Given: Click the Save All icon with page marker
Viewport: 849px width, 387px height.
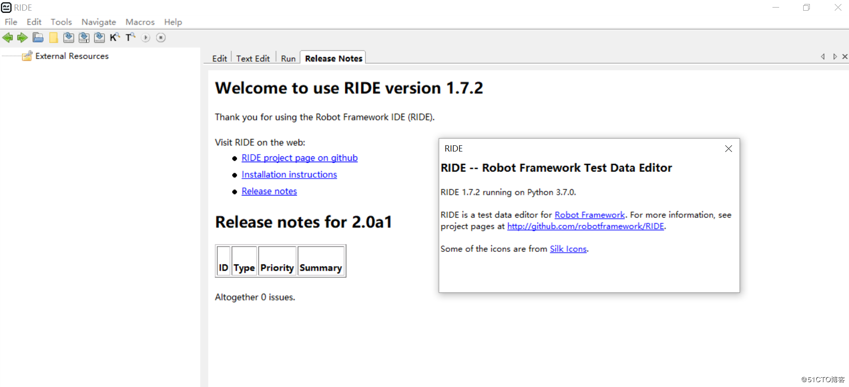Looking at the screenshot, I should click(x=84, y=37).
